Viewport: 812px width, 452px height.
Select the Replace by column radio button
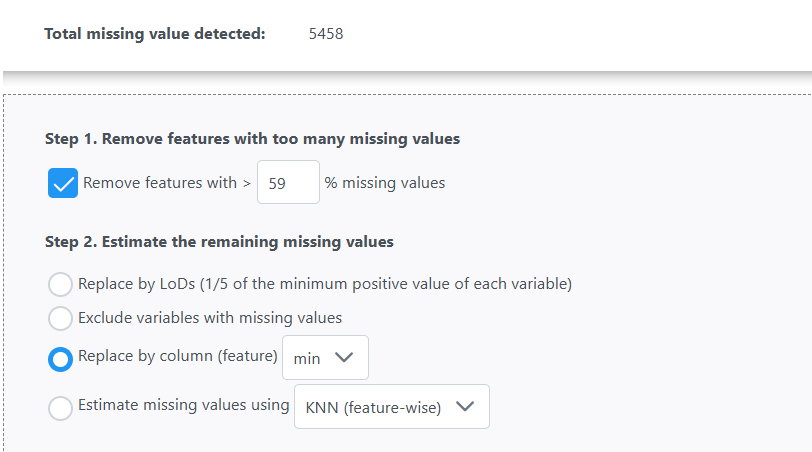[x=60, y=359]
